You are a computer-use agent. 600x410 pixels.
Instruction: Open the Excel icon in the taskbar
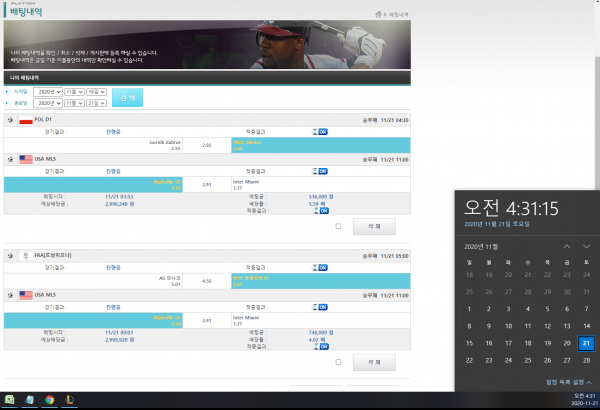tap(10, 400)
